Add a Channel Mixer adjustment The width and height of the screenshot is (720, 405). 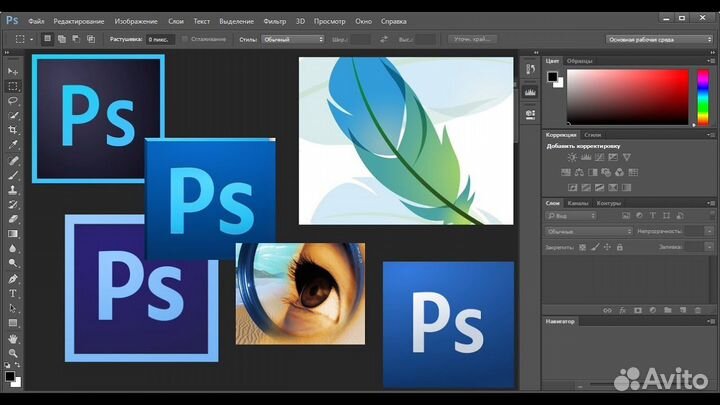619,172
